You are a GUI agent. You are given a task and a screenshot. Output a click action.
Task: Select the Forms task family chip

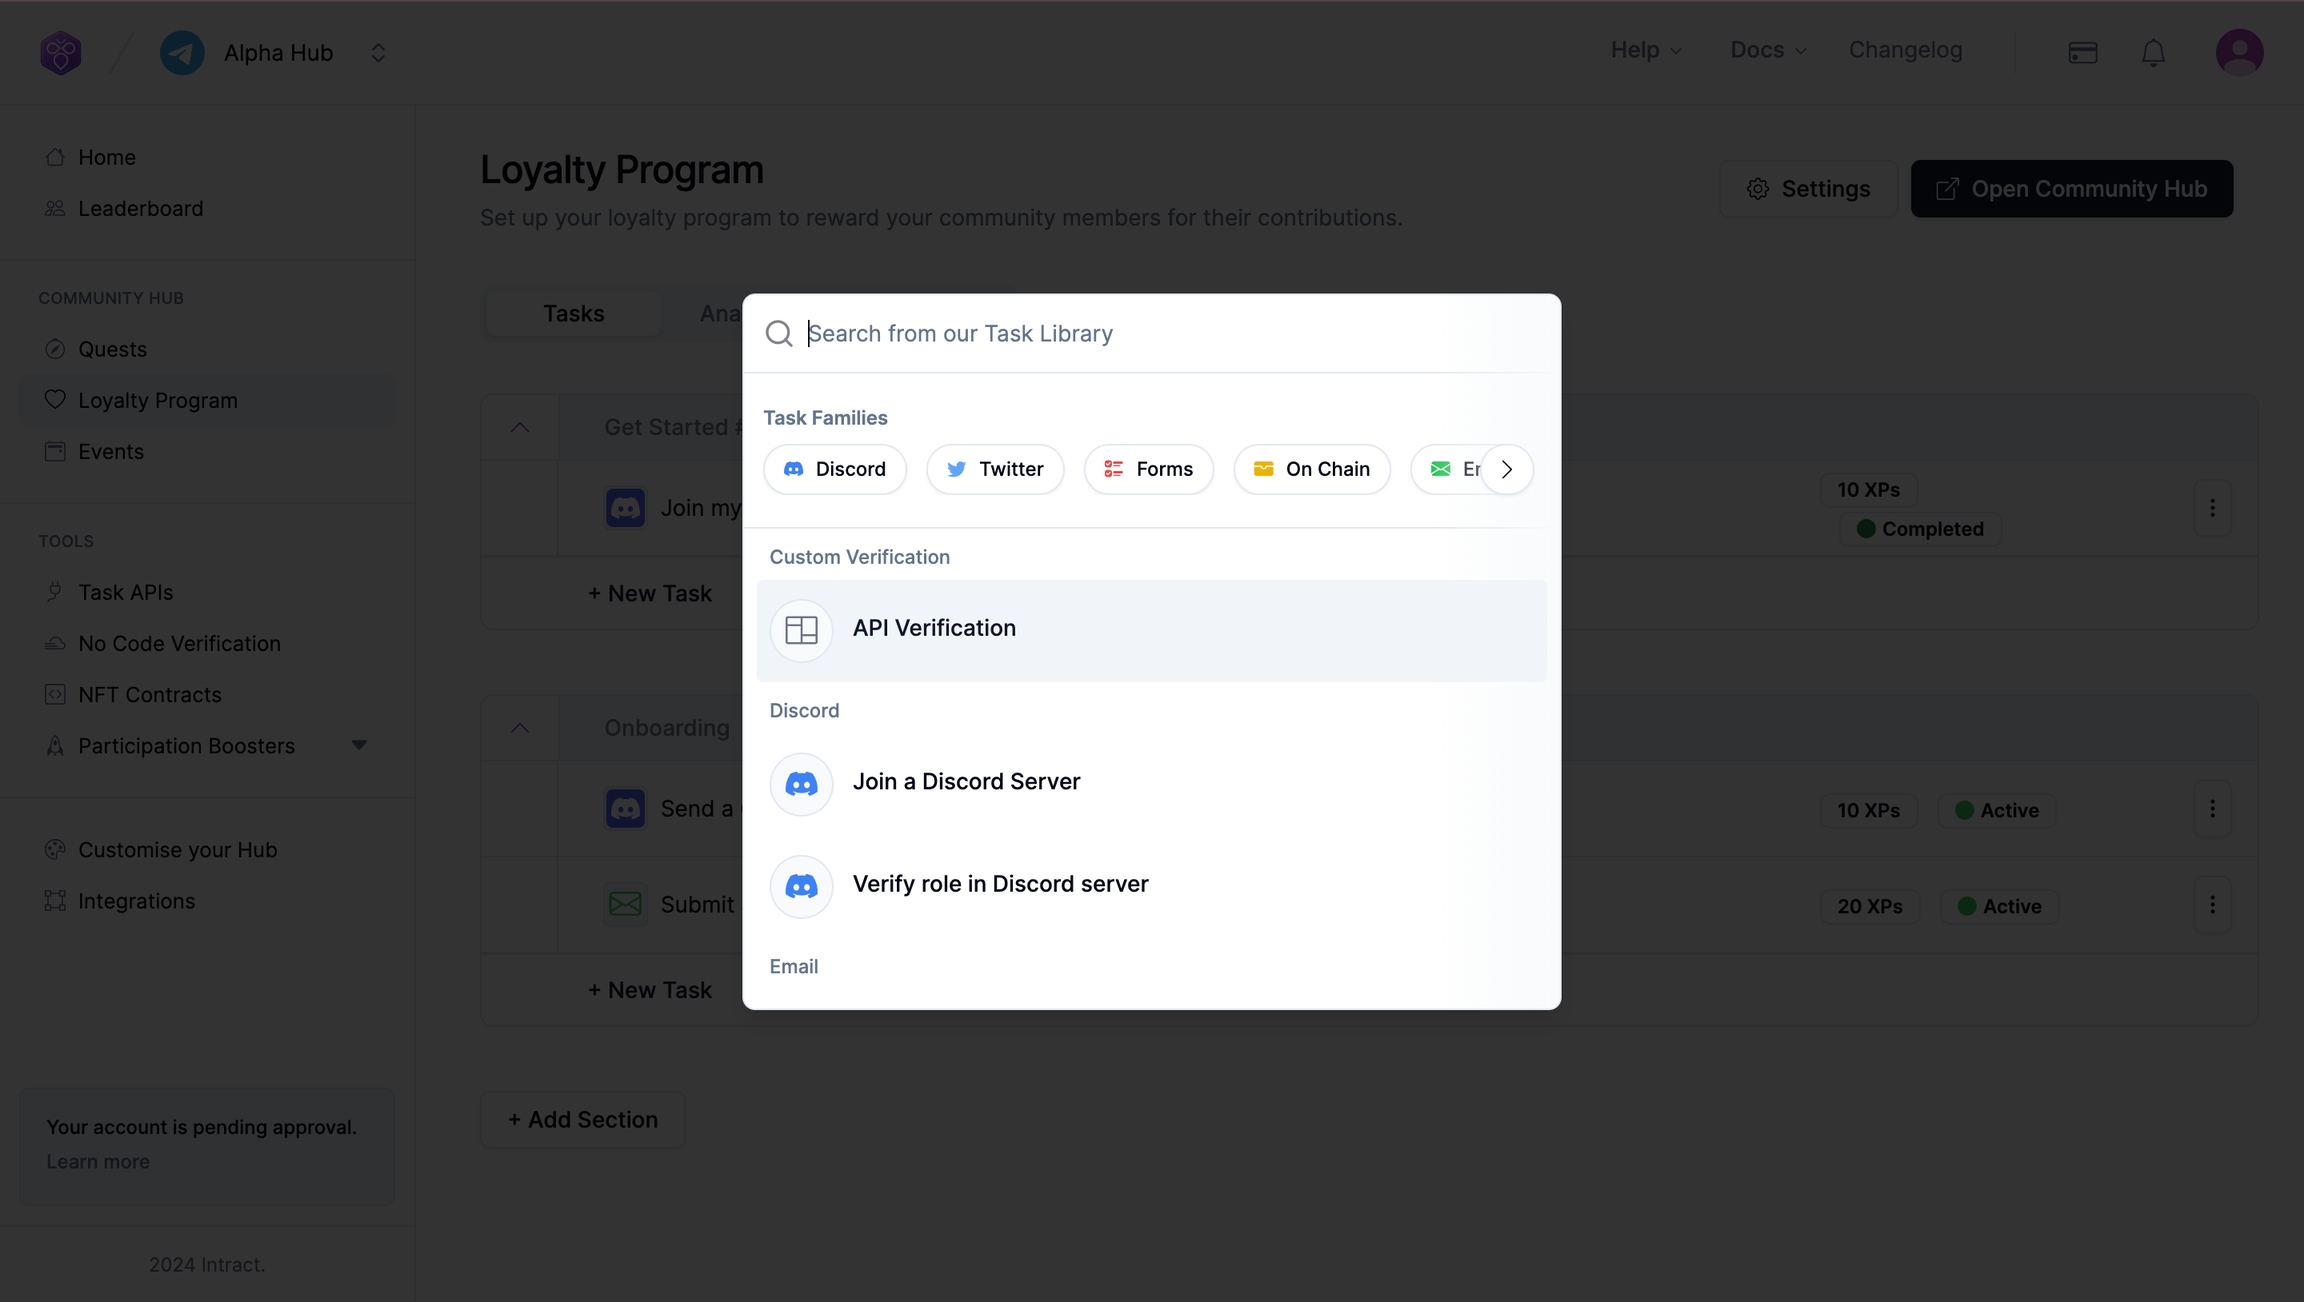(1148, 469)
